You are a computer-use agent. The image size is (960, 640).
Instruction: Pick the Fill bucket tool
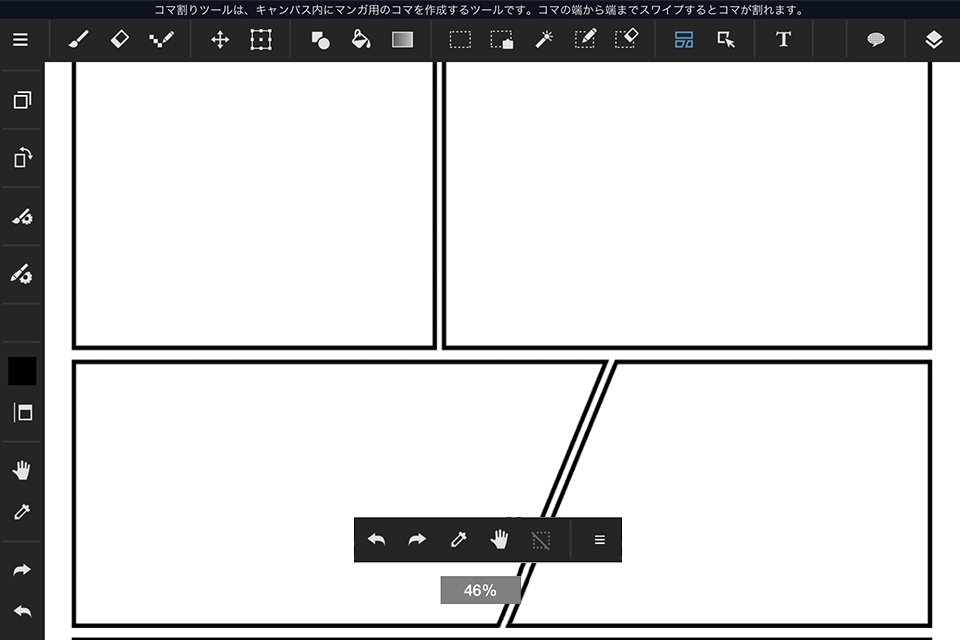pyautogui.click(x=360, y=39)
